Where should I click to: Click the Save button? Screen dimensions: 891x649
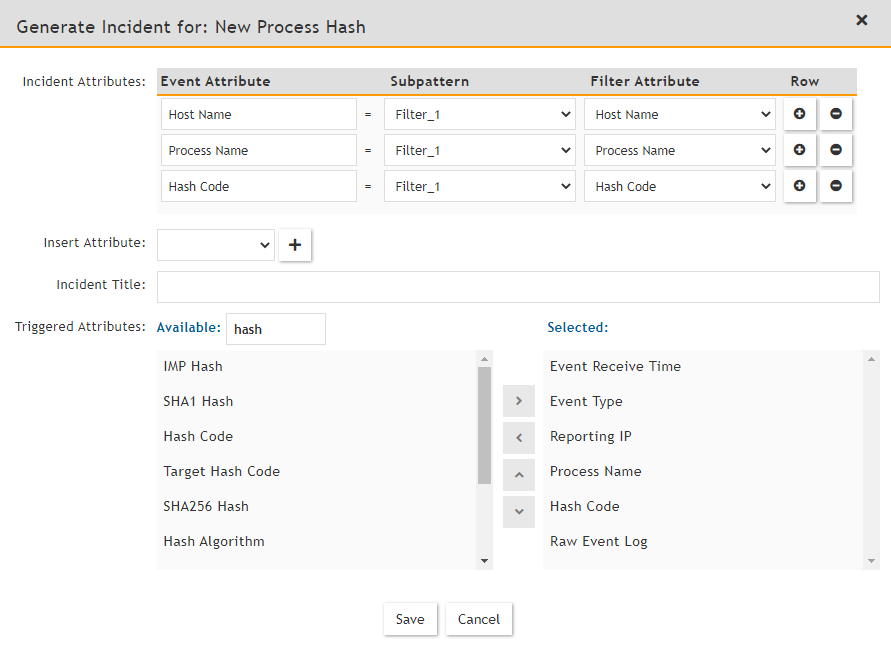click(410, 619)
